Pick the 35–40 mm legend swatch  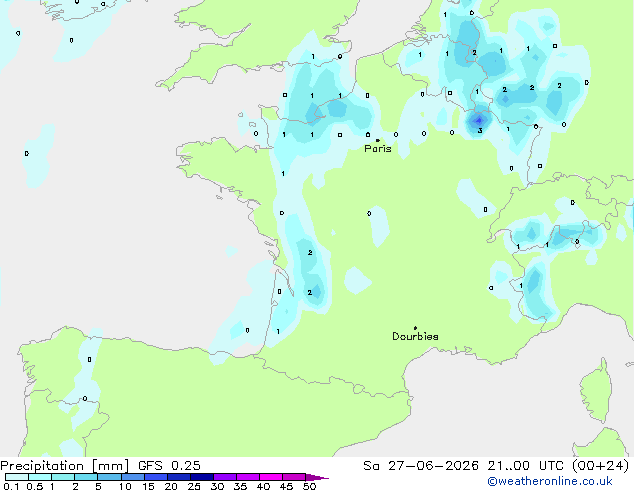click(247, 477)
